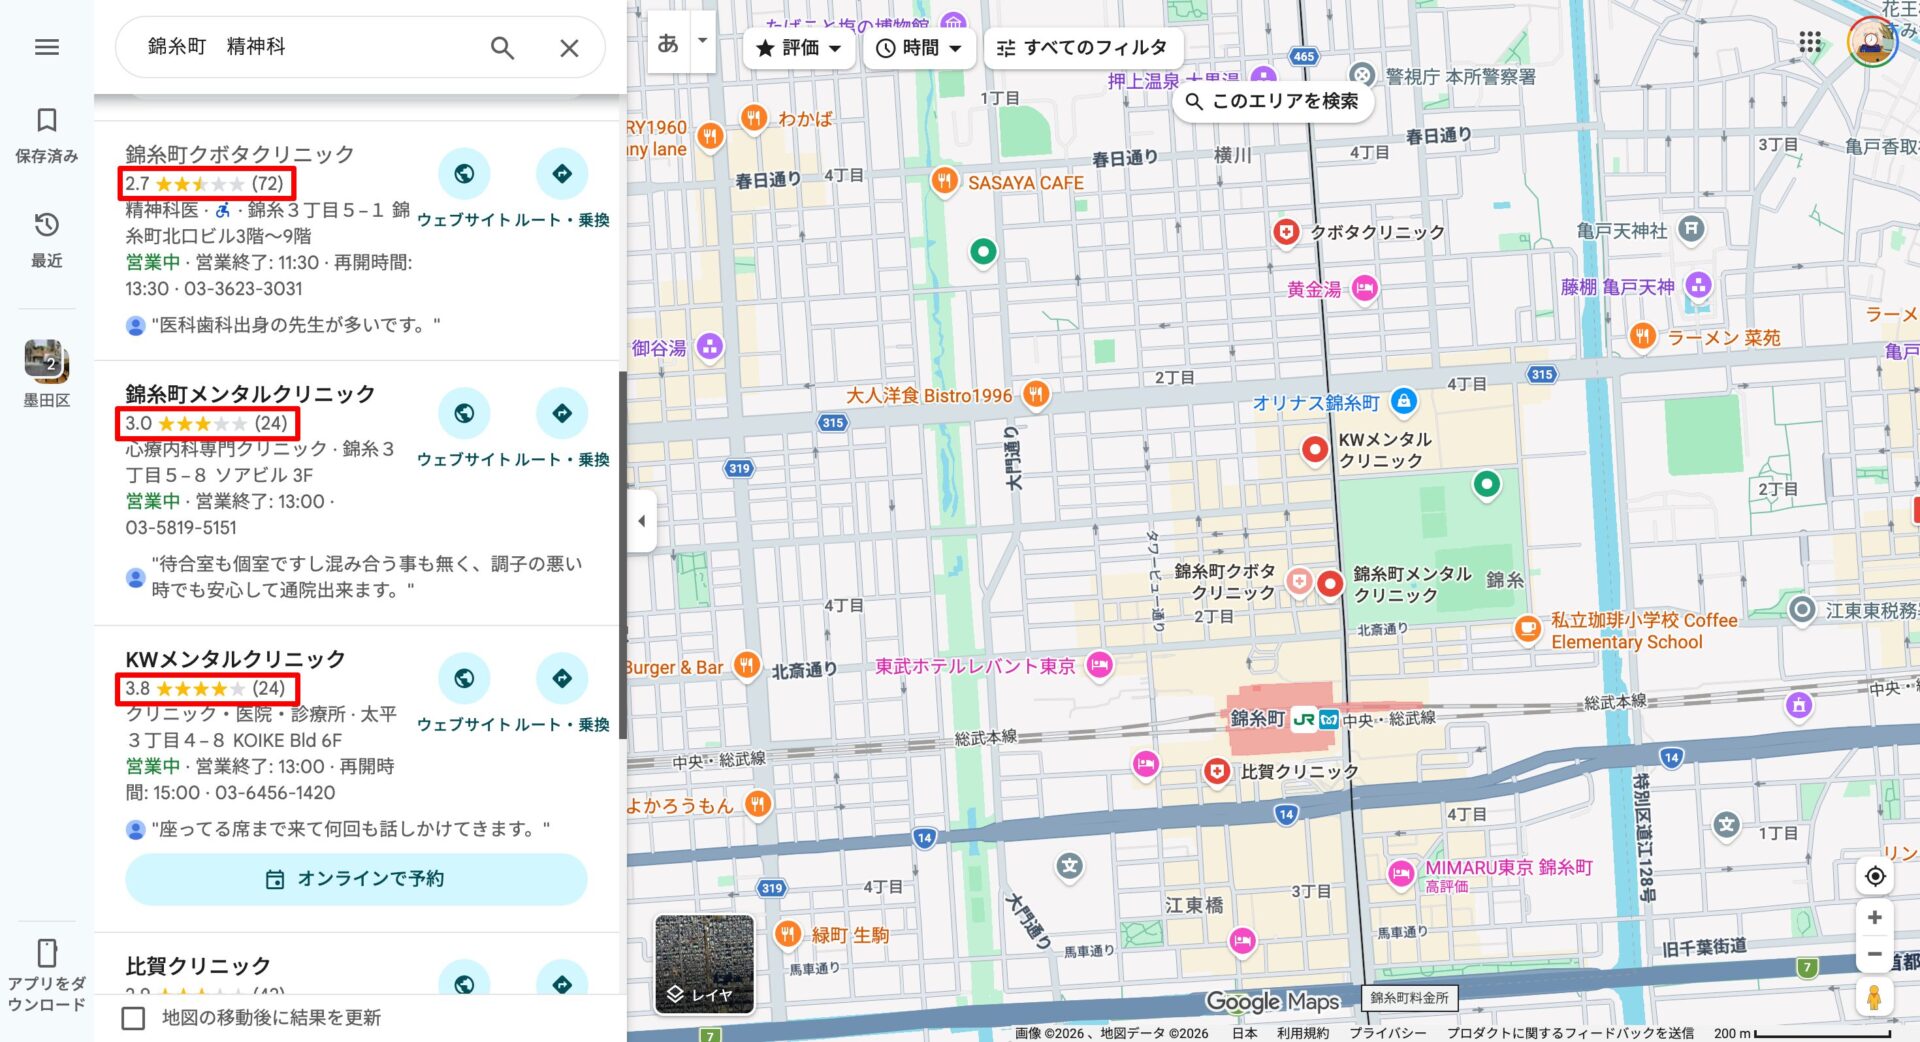
Task: Click このエリアを検索 button
Action: coord(1272,101)
